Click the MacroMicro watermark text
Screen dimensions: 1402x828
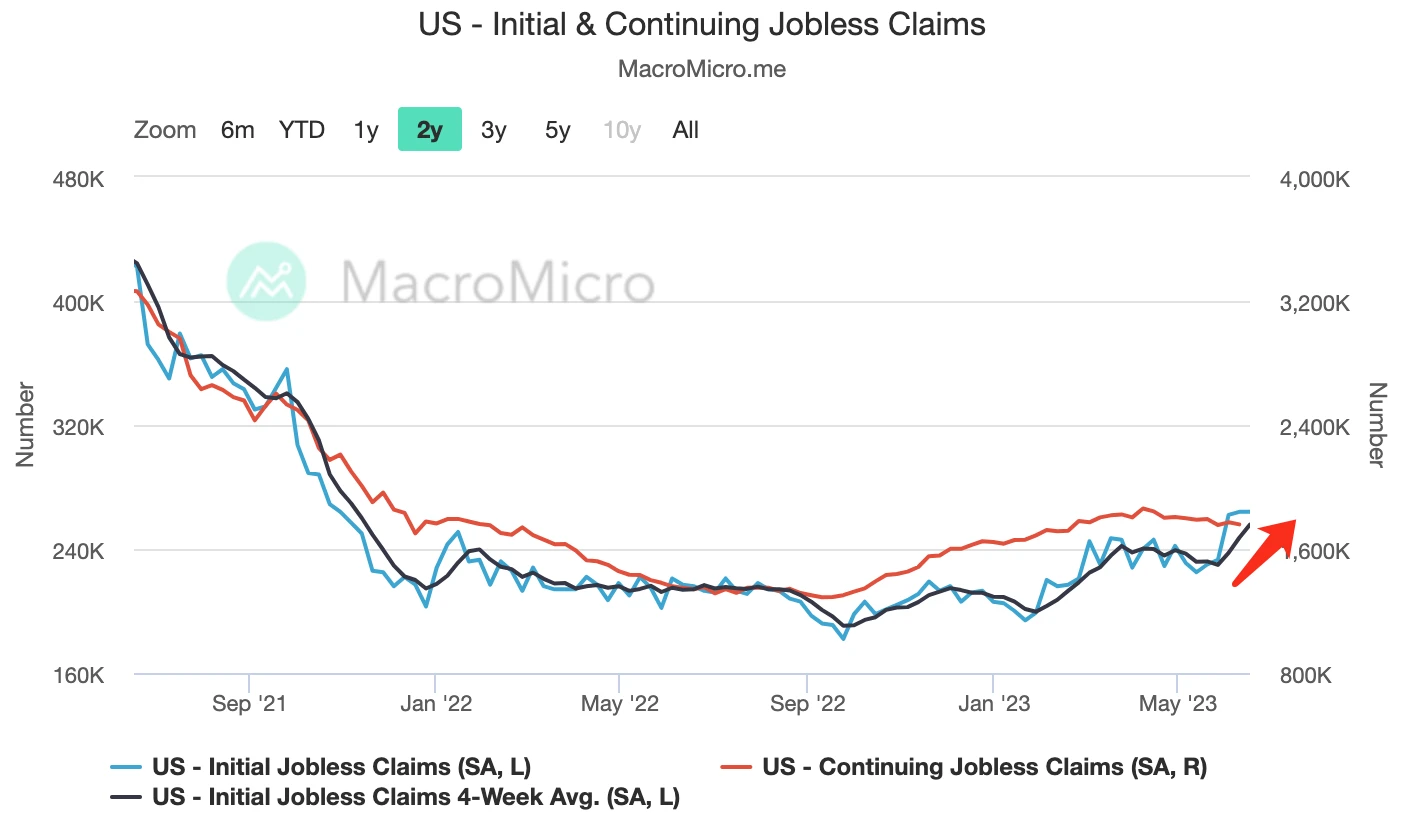click(x=497, y=281)
